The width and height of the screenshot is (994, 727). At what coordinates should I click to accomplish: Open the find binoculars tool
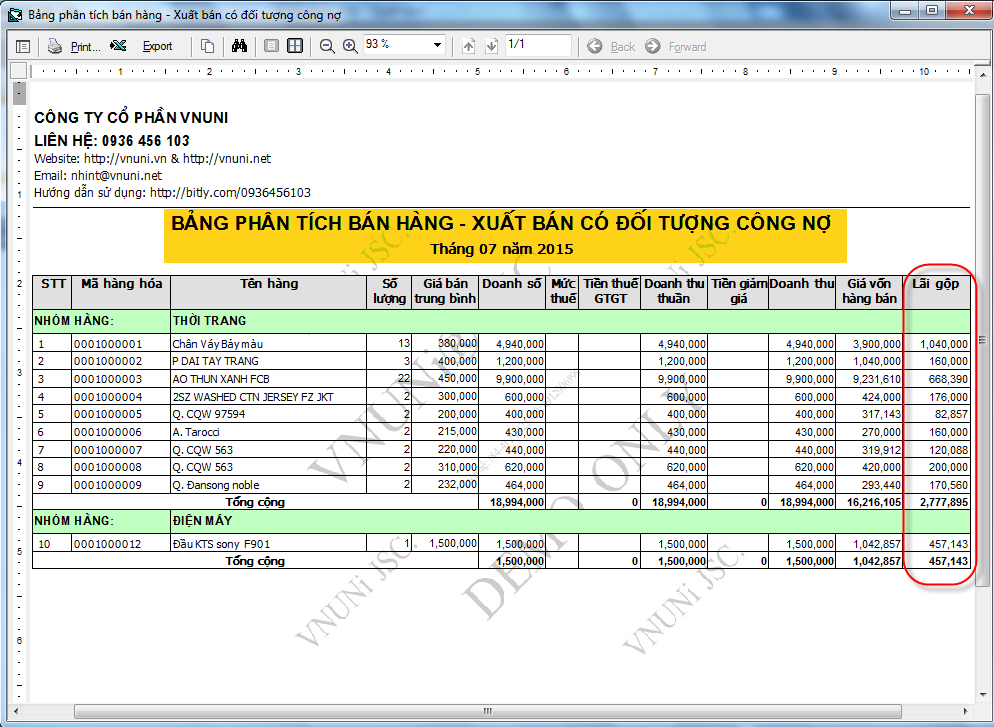239,46
